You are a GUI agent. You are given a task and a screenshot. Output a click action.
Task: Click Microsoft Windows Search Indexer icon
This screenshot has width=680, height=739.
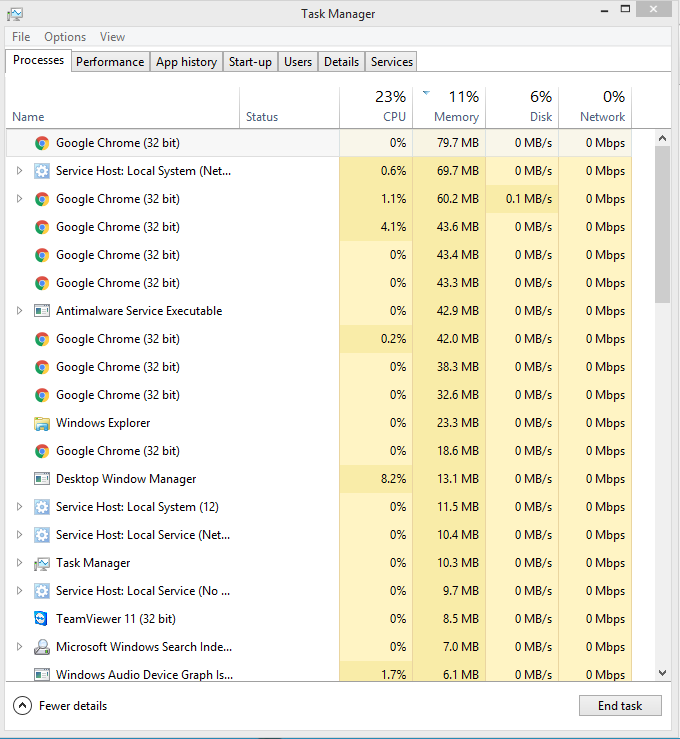pos(42,647)
